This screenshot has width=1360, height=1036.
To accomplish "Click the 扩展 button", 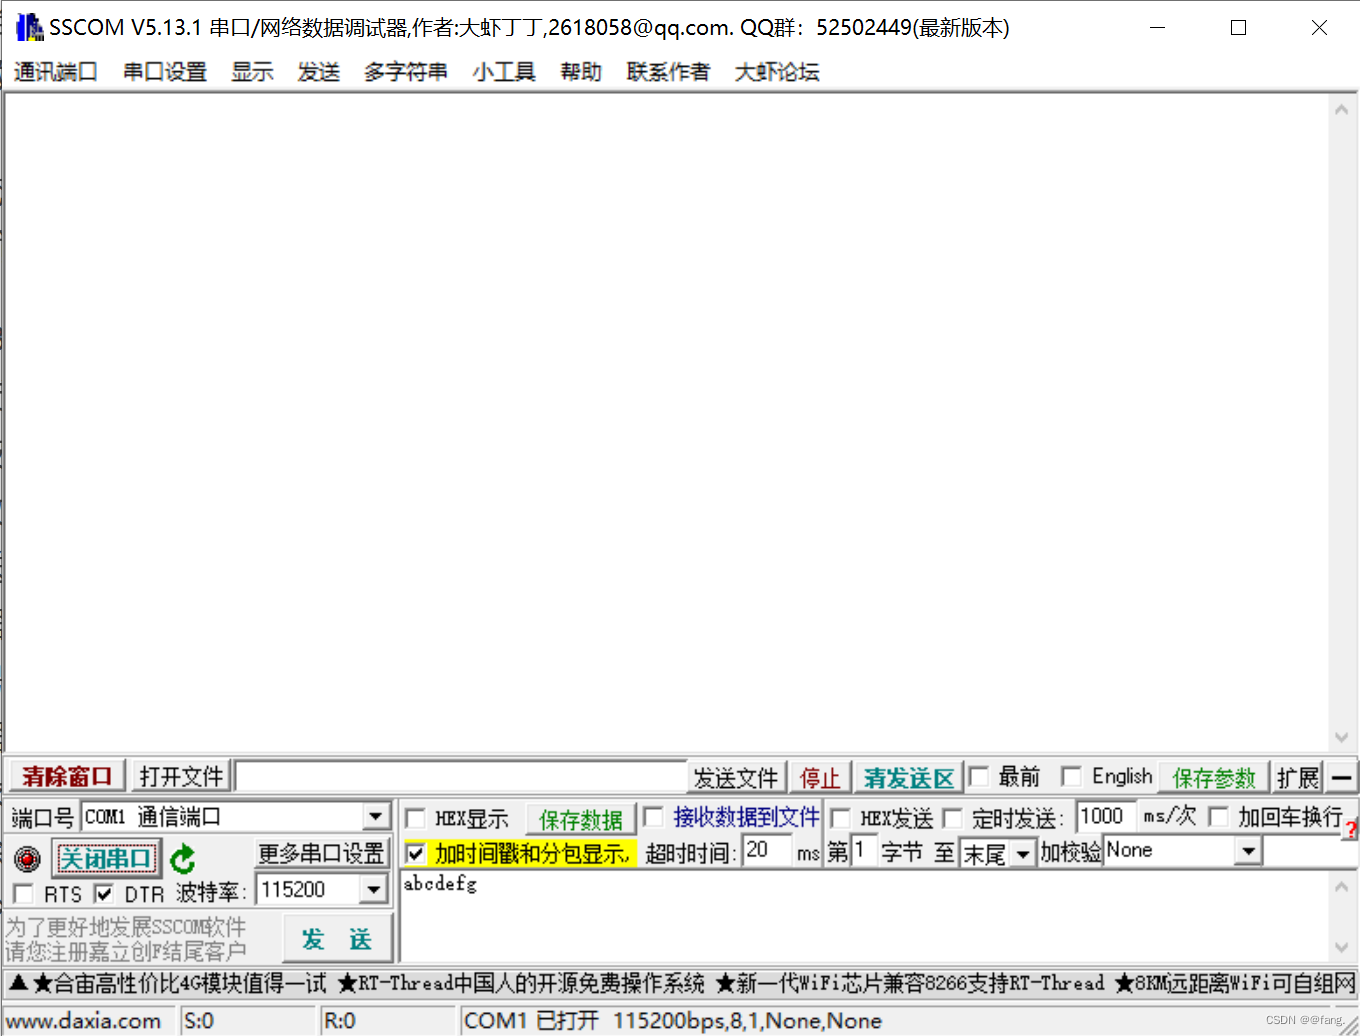I will click(x=1298, y=777).
